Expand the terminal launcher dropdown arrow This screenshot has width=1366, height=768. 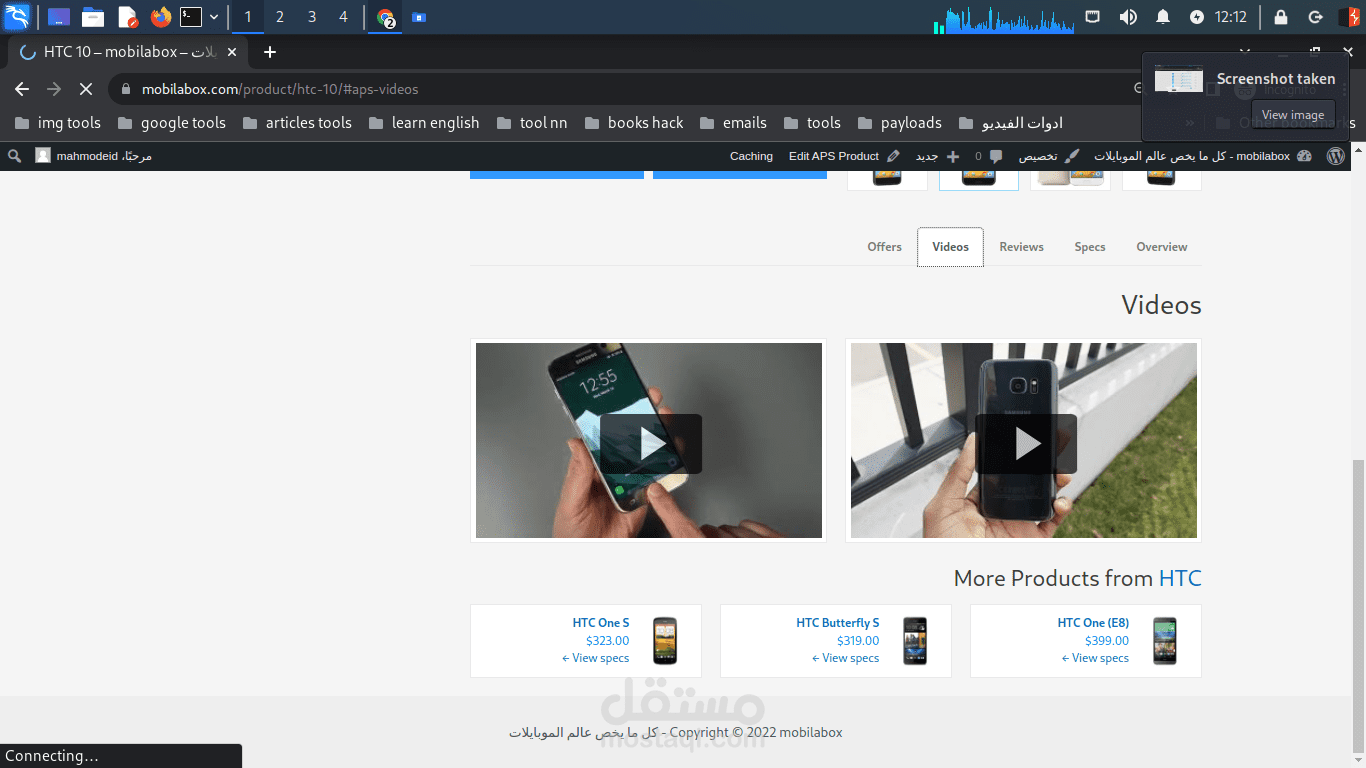(213, 17)
